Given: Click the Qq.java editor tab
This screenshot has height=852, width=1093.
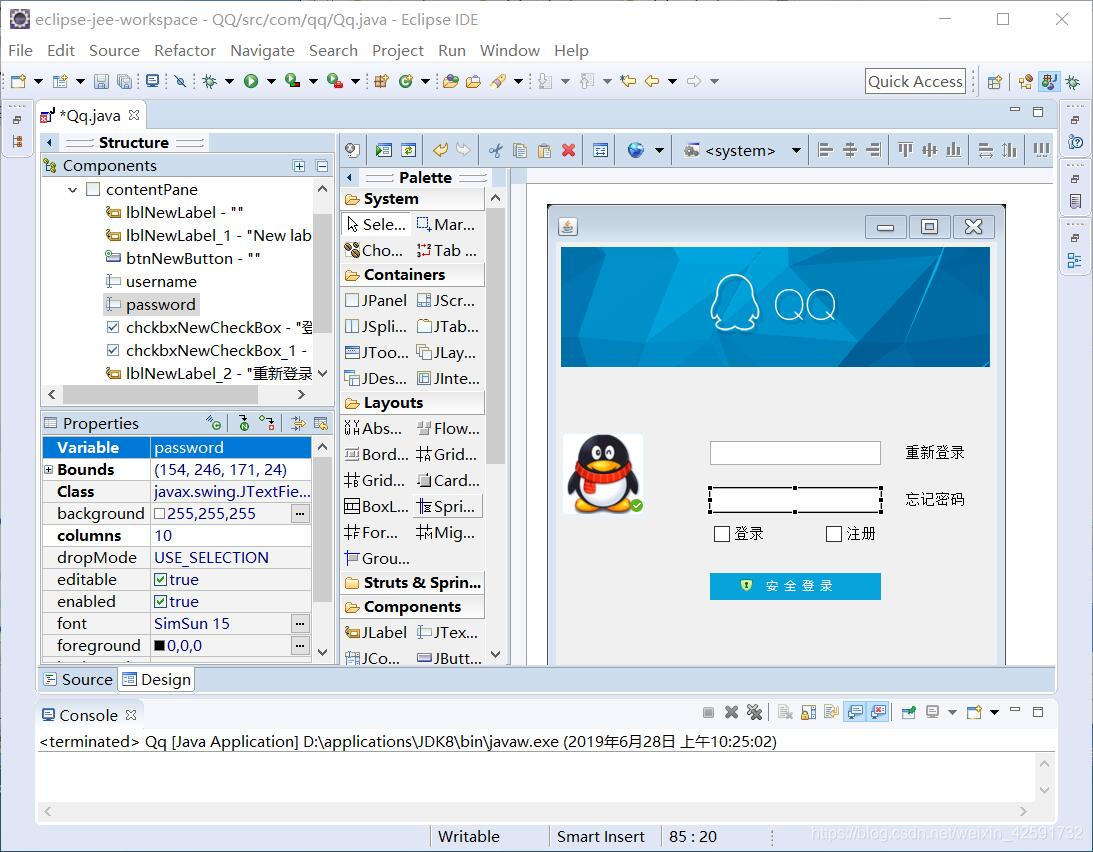Looking at the screenshot, I should pos(91,116).
